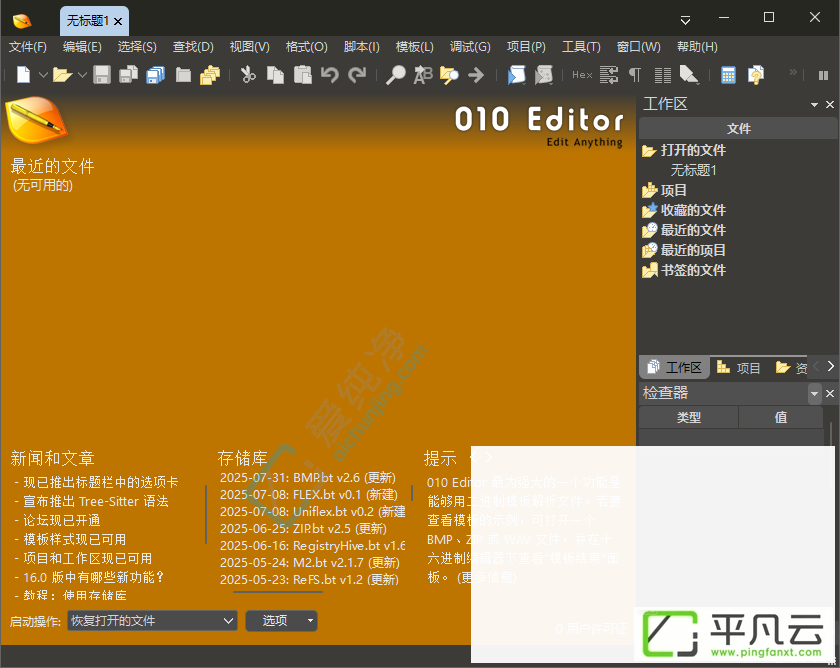Viewport: 840px width, 668px height.
Task: Toggle column mode icon
Action: [x=663, y=75]
